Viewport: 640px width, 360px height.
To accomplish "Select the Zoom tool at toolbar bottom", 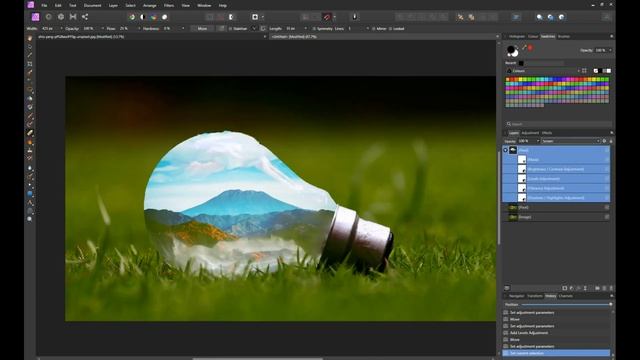I will coord(30,219).
